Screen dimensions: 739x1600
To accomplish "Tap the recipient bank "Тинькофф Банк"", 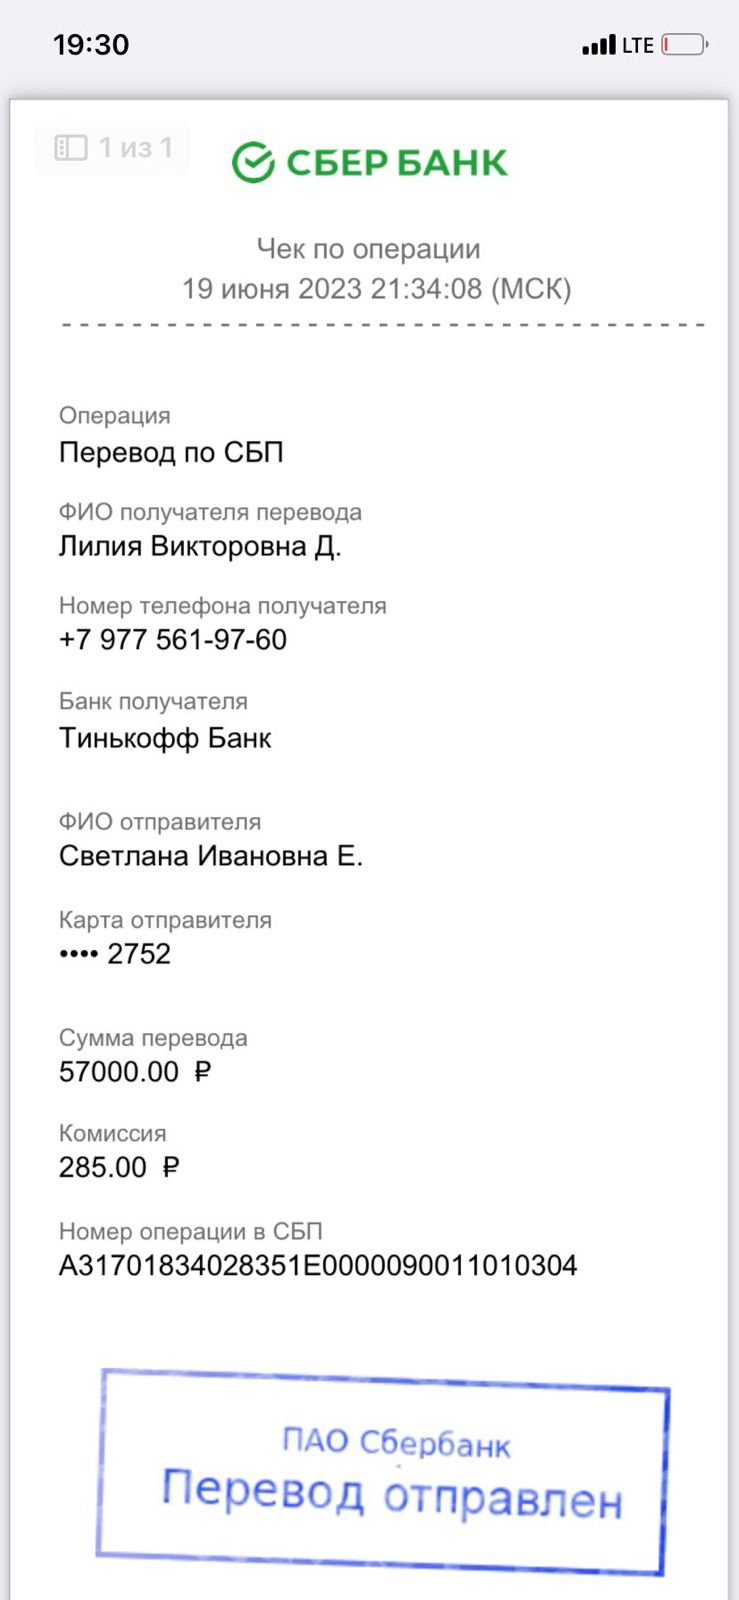I will pyautogui.click(x=166, y=738).
